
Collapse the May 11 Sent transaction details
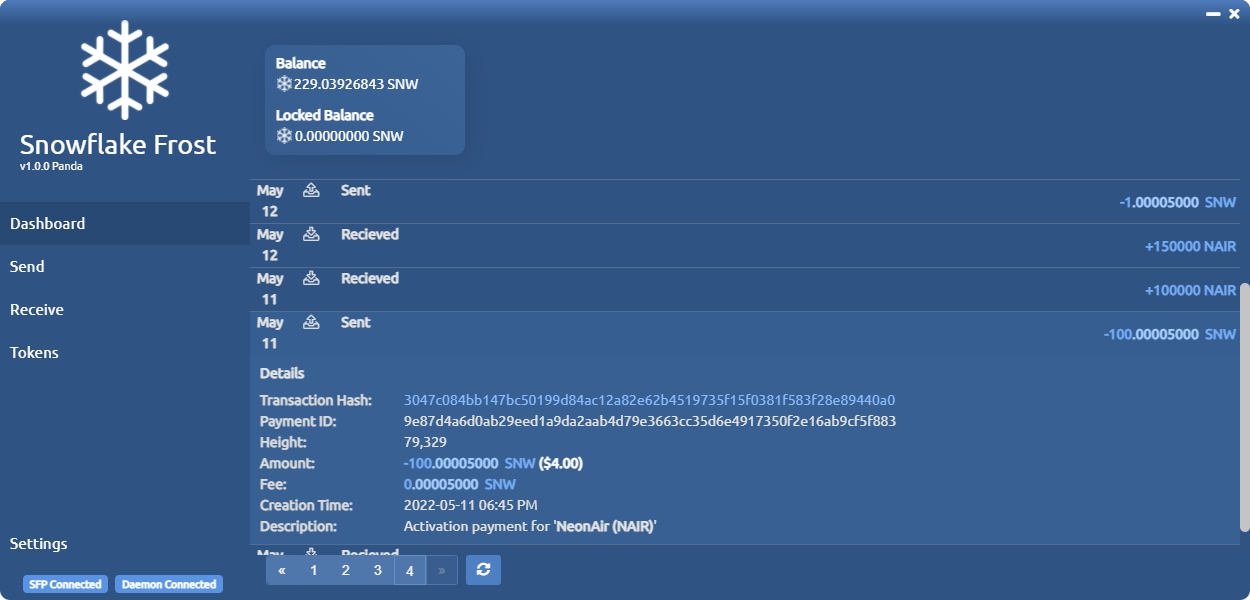coord(745,333)
